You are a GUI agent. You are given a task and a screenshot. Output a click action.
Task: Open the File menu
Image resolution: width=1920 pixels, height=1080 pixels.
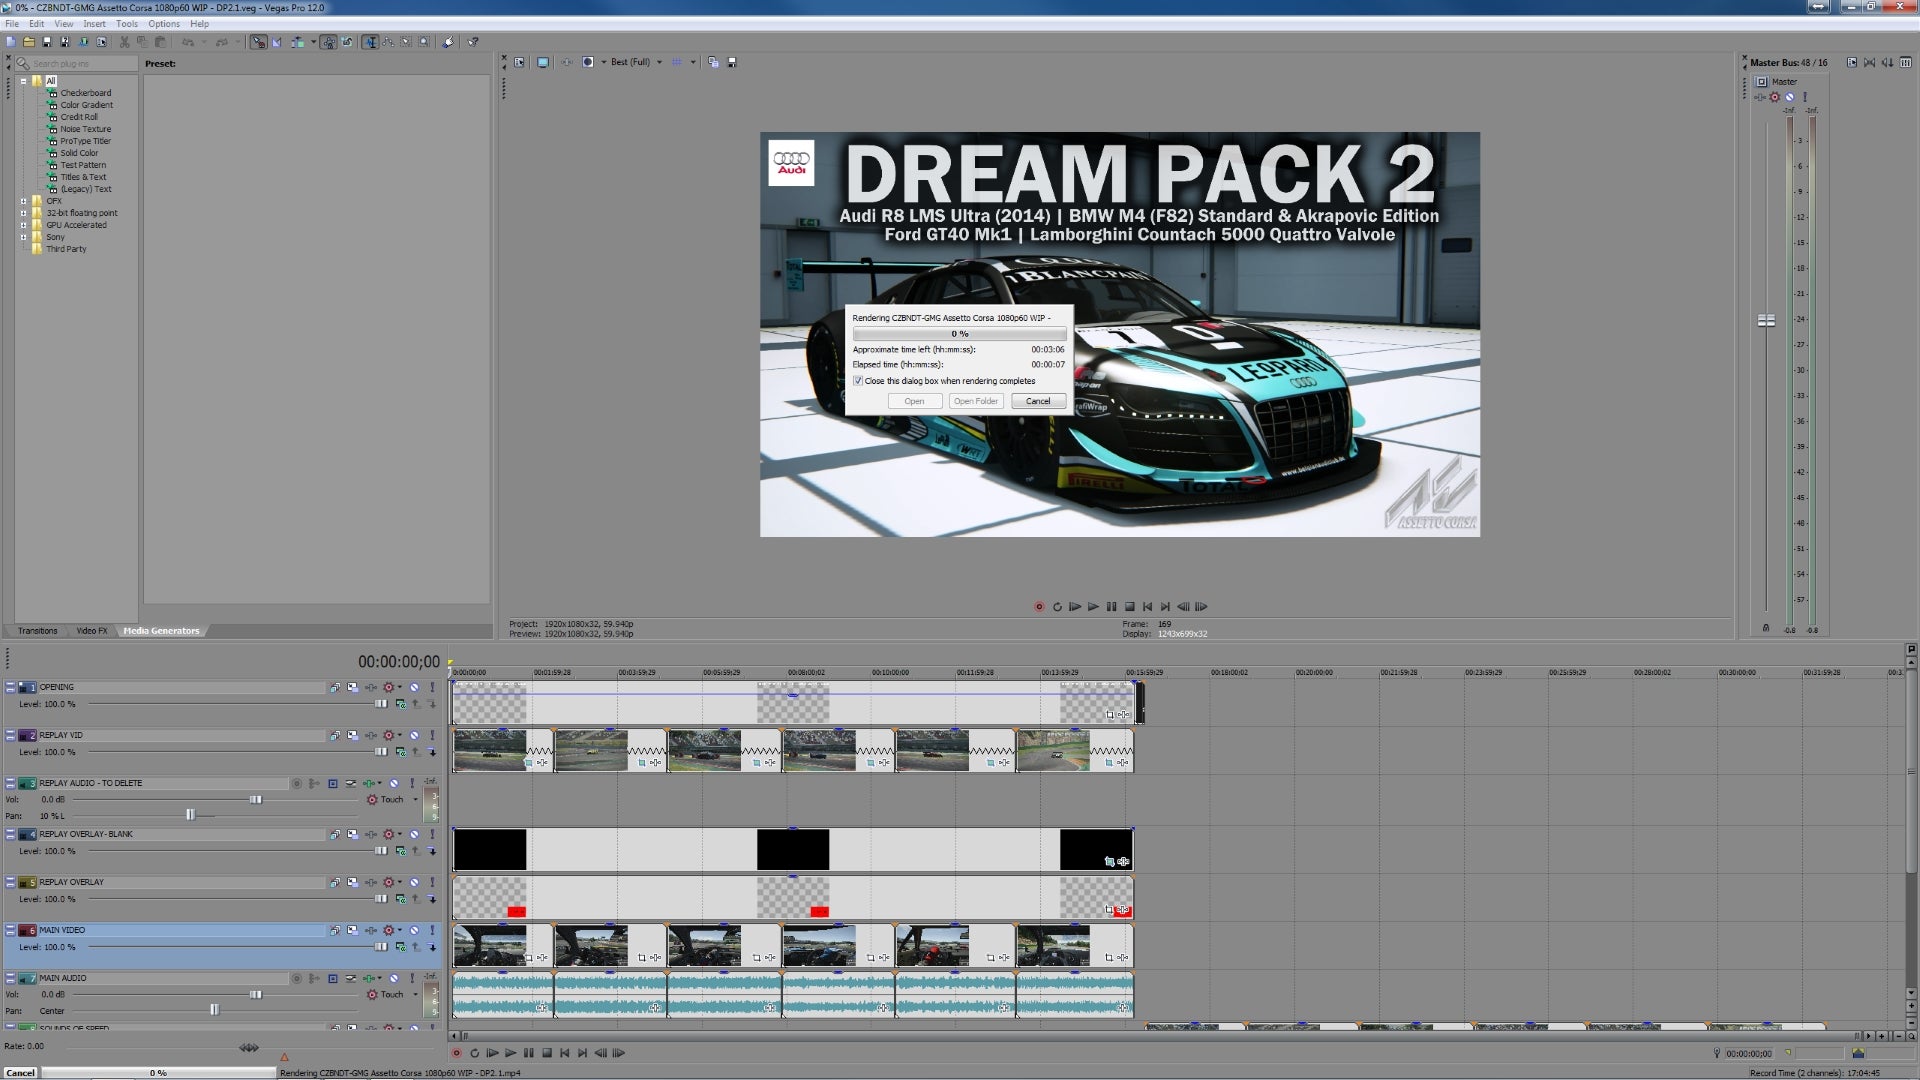(x=12, y=24)
